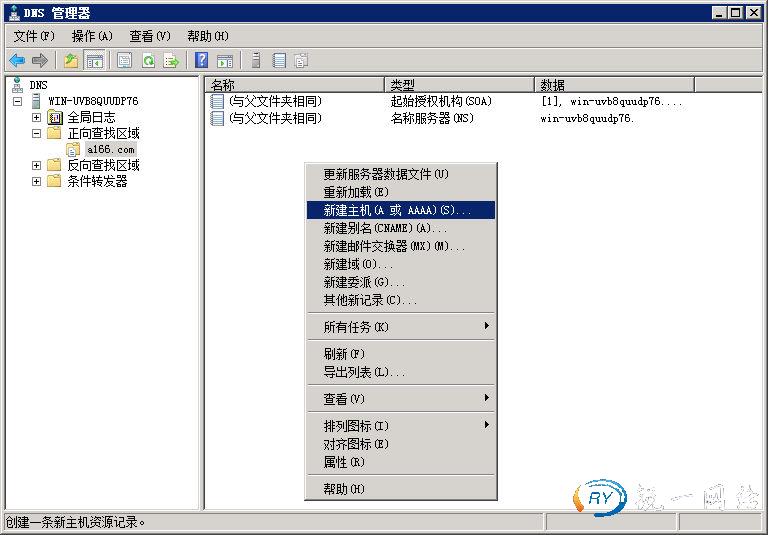Click the green Refresh toolbar icon

[148, 61]
